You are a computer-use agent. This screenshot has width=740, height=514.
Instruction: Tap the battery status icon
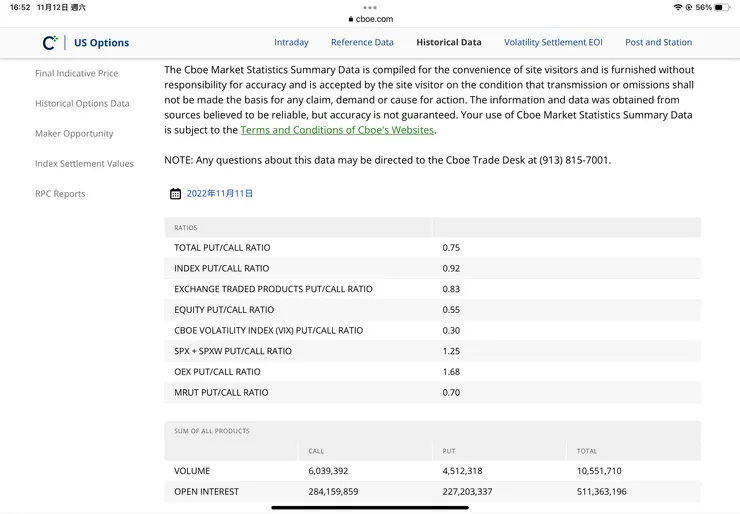[721, 7]
